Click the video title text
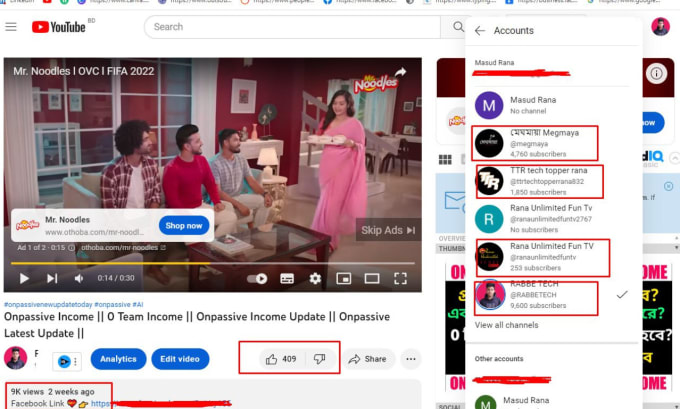The image size is (680, 409). pyautogui.click(x=197, y=325)
